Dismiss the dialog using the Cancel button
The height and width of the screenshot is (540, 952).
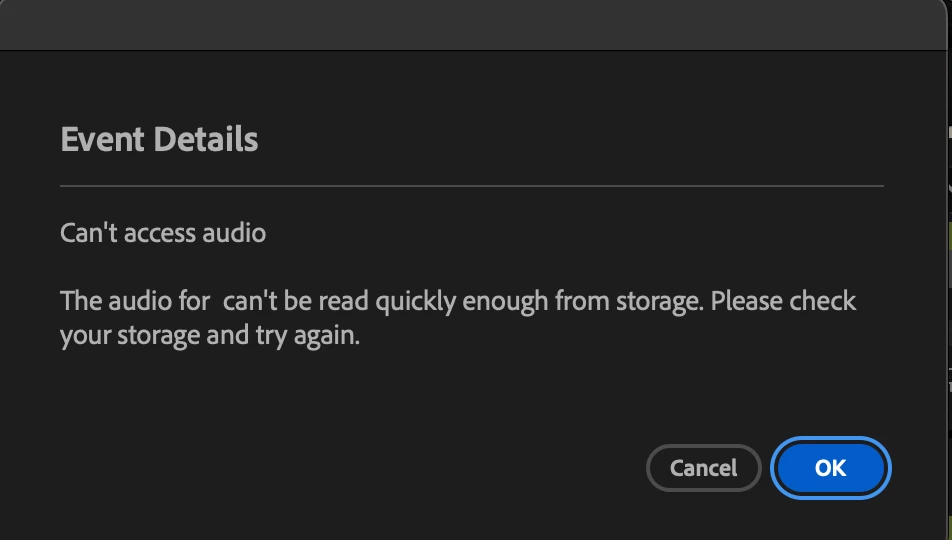[x=704, y=468]
